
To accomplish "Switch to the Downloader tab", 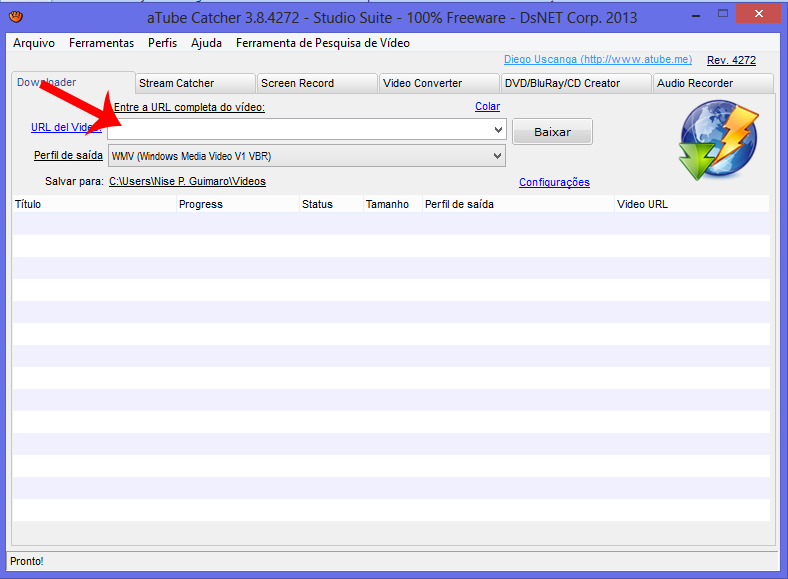I will point(73,82).
